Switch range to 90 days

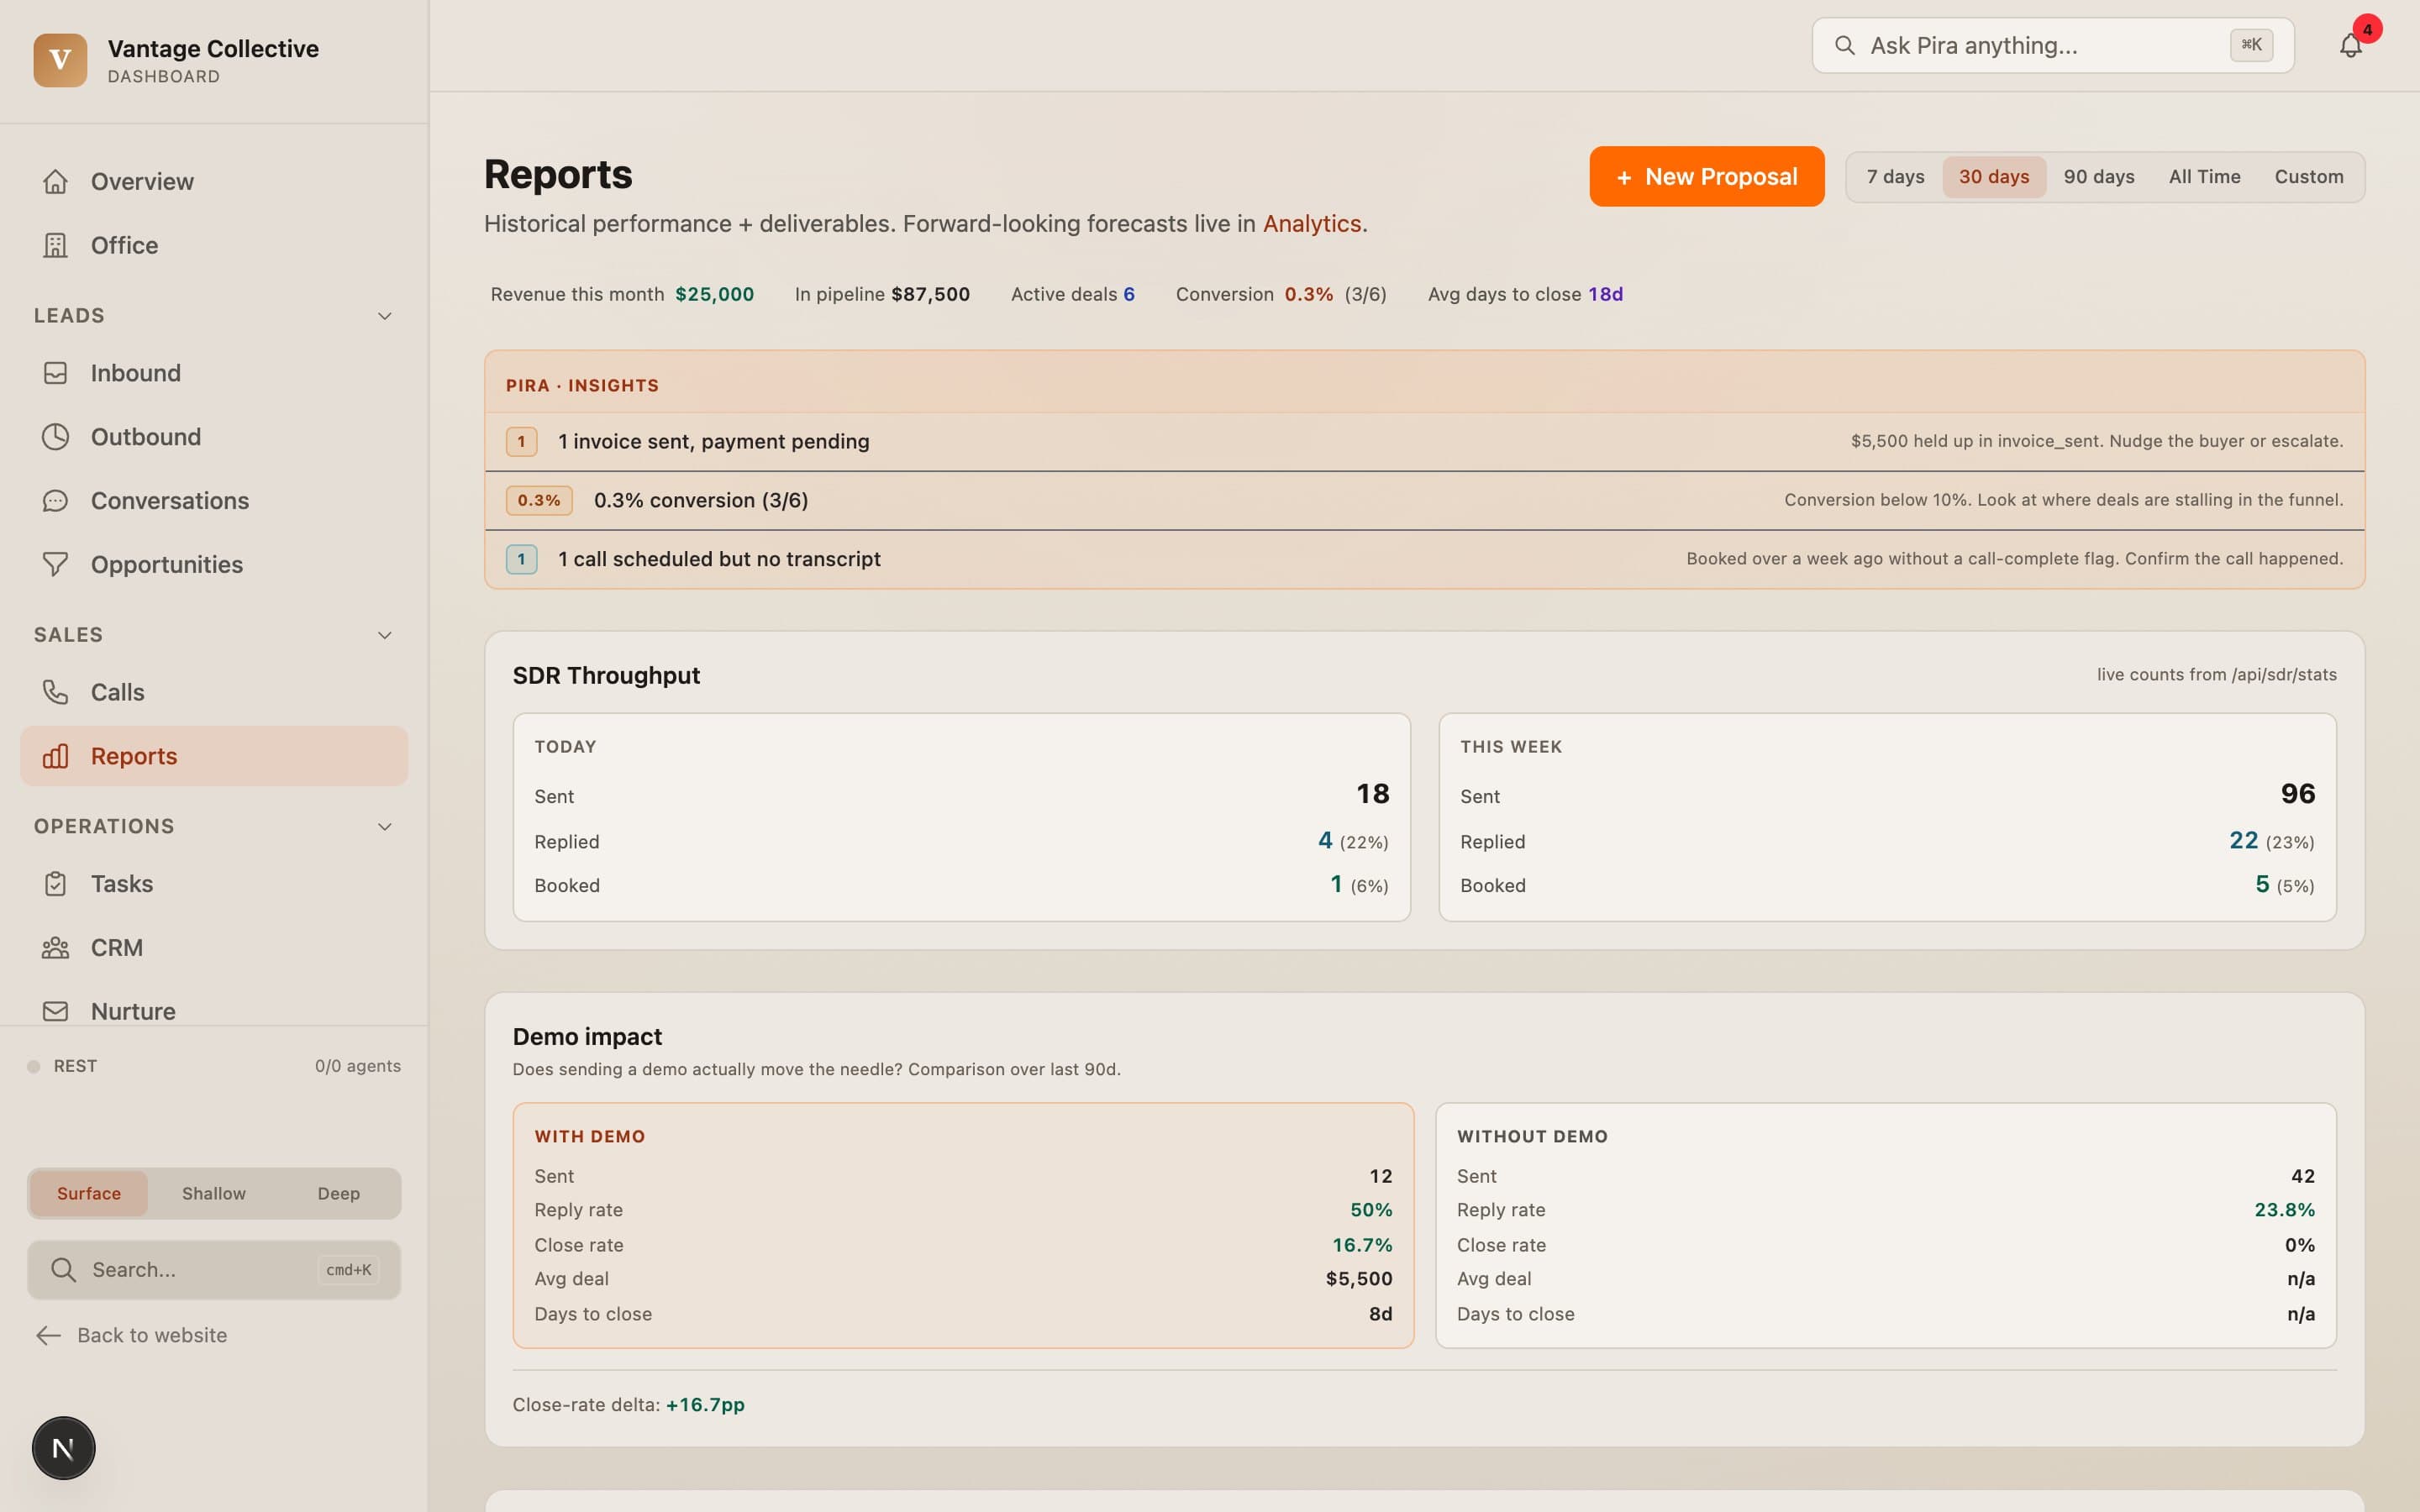[2099, 177]
